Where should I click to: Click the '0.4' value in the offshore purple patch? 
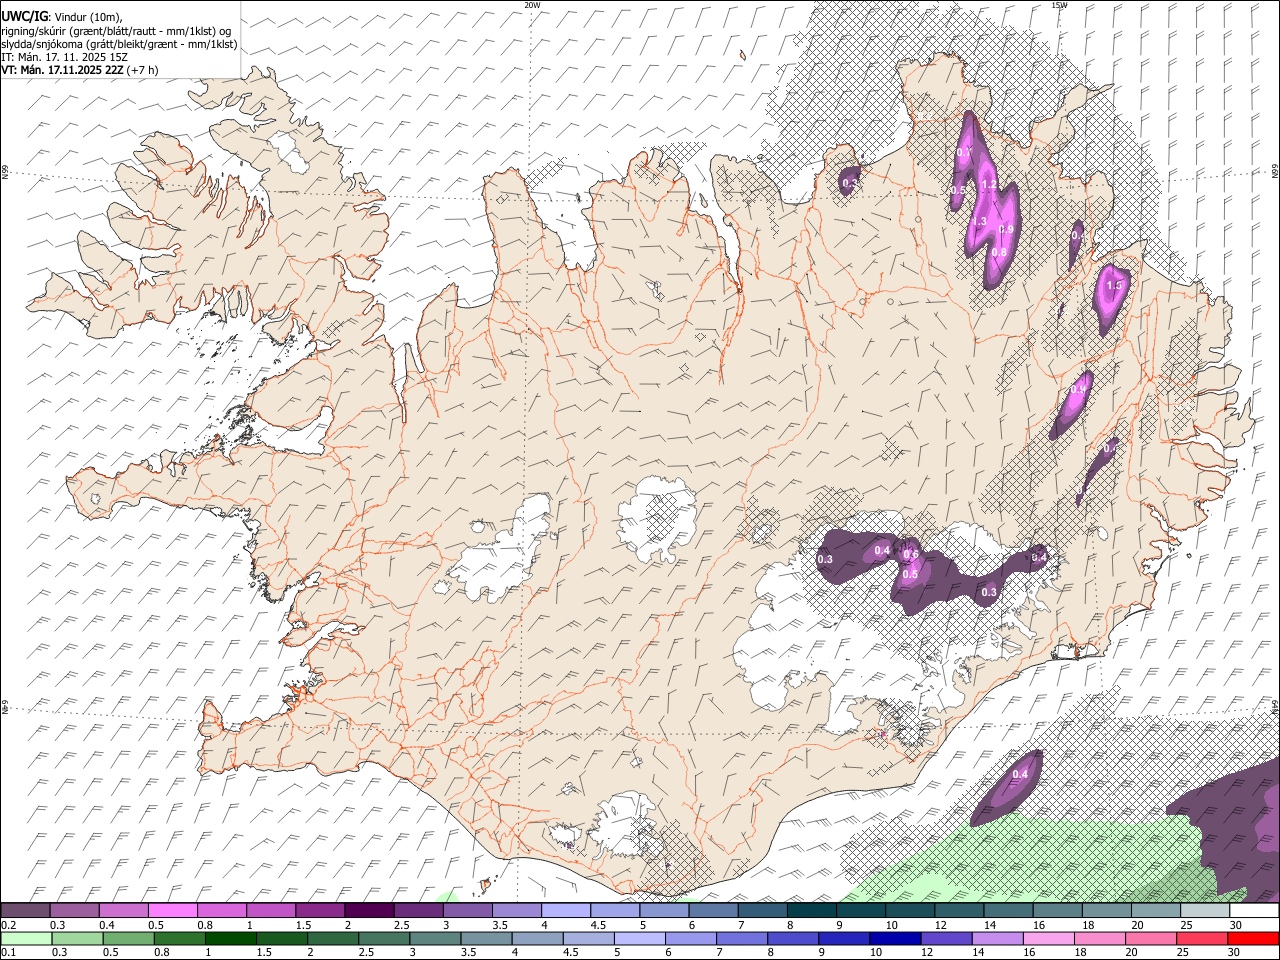(x=1020, y=775)
